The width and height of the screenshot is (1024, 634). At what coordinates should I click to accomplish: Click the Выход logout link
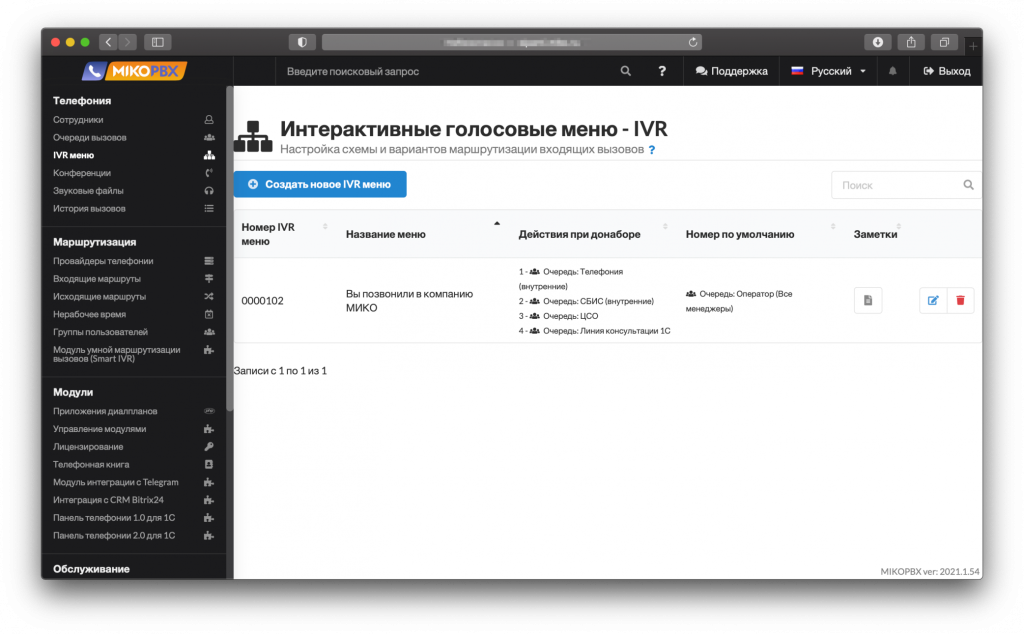point(946,71)
